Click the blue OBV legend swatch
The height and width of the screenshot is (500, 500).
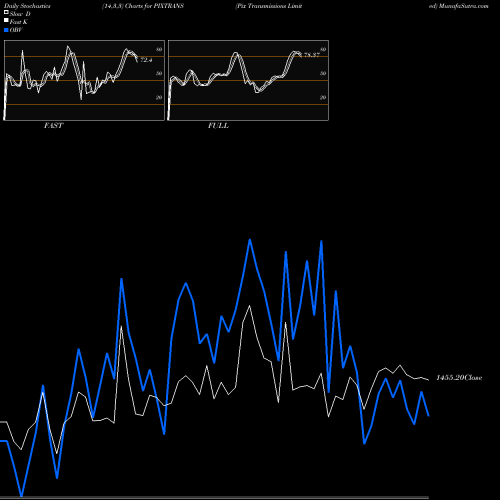(6, 30)
